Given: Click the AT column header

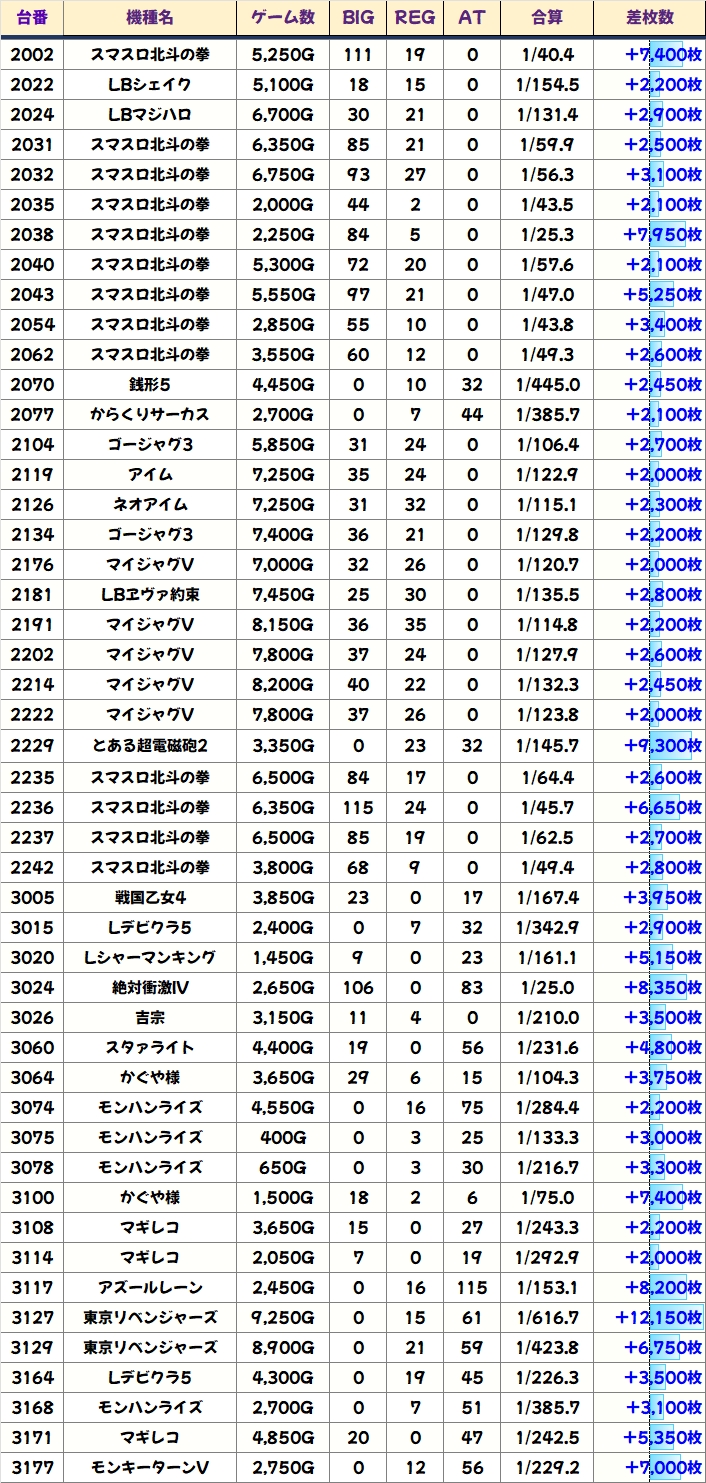Looking at the screenshot, I should tap(471, 18).
